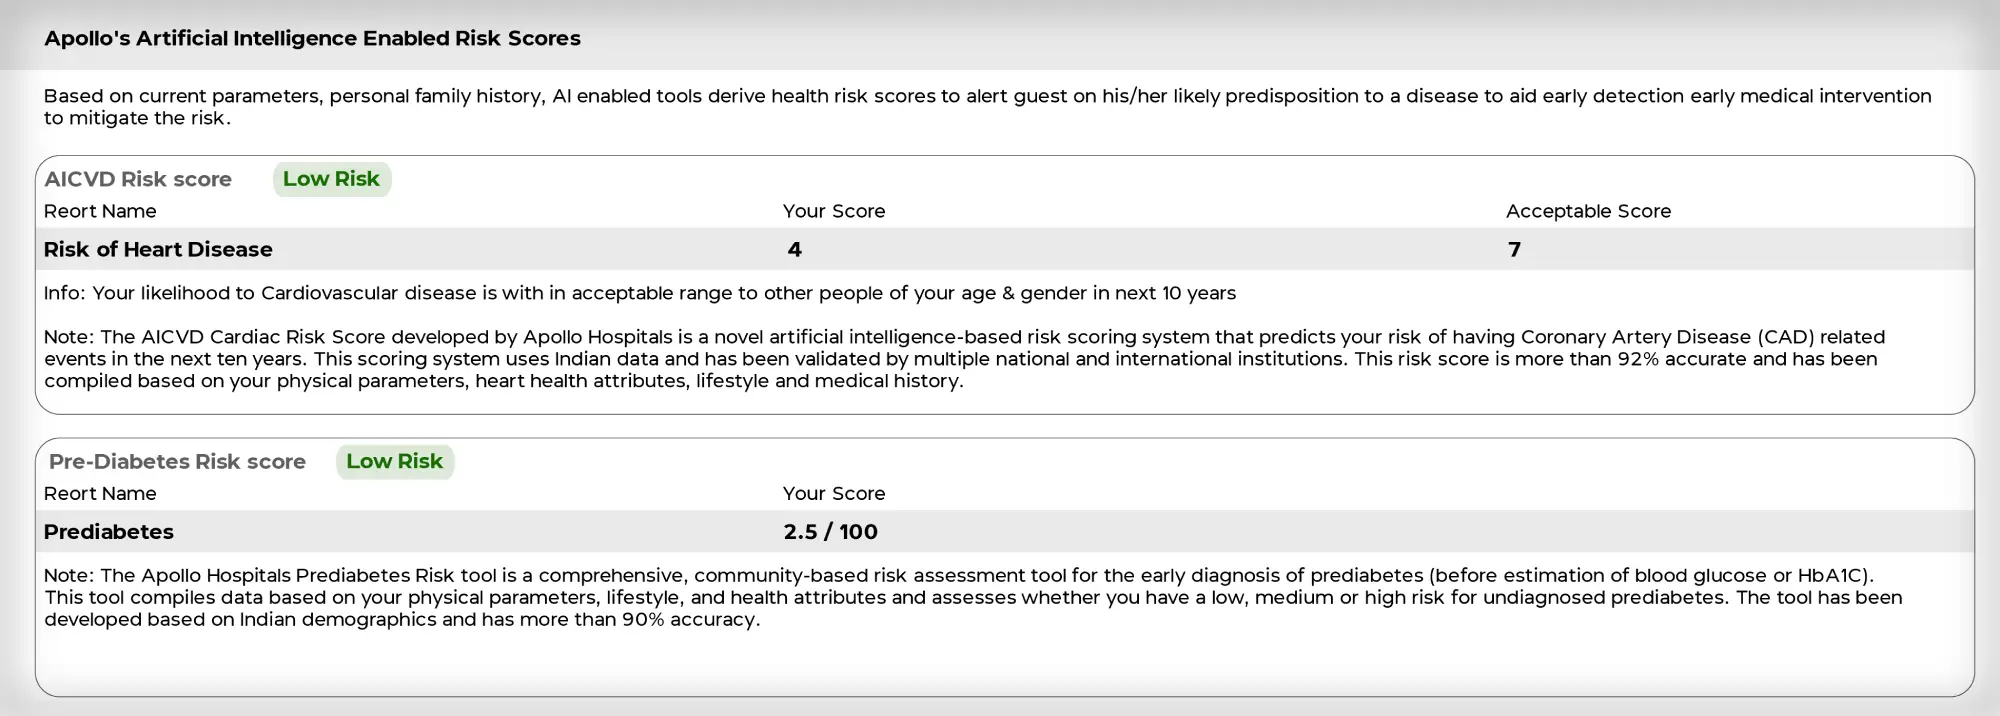
Task: Click Your Score header in AICVD section
Action: 834,211
